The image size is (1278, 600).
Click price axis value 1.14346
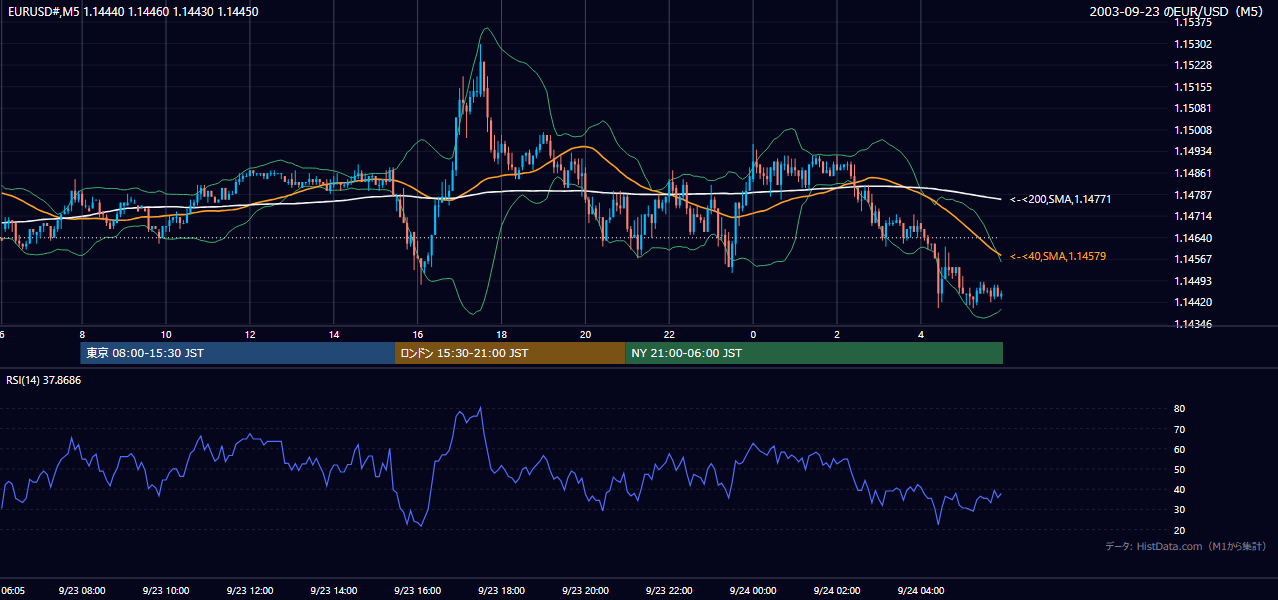(x=1192, y=324)
